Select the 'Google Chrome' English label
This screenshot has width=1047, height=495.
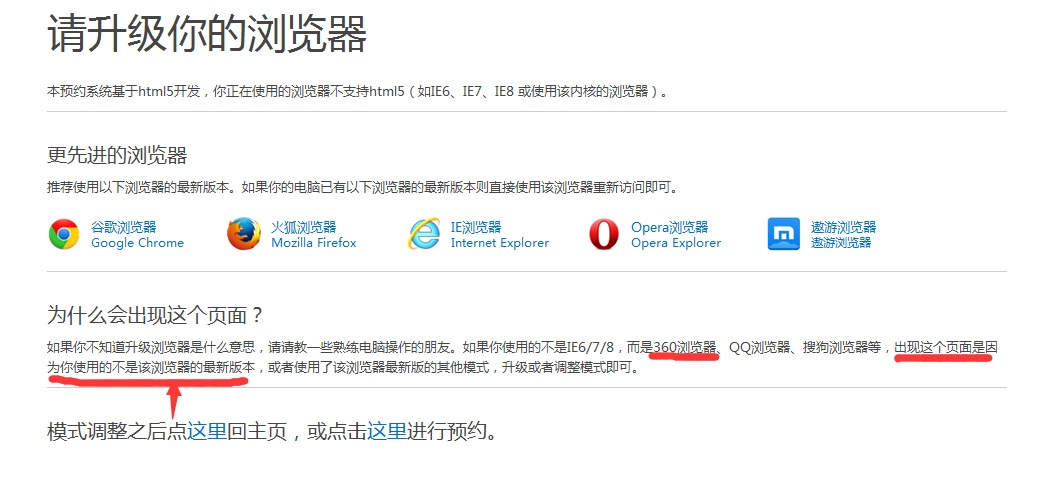pos(137,243)
